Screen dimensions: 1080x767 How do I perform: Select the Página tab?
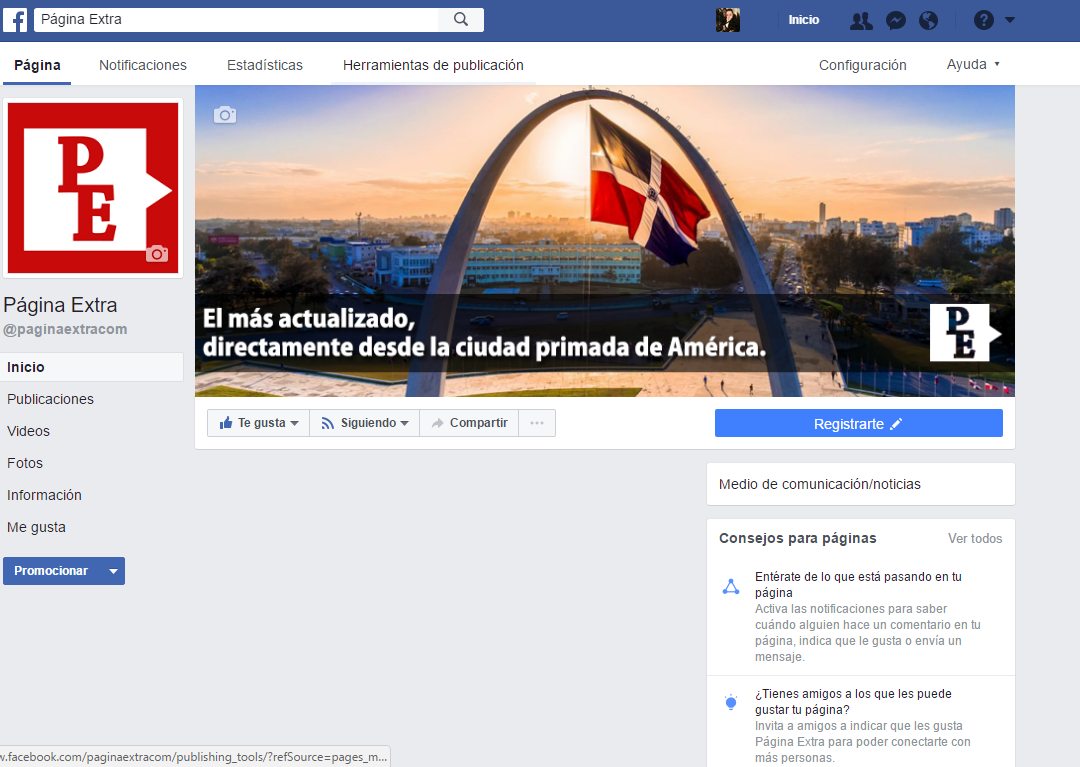tap(37, 65)
